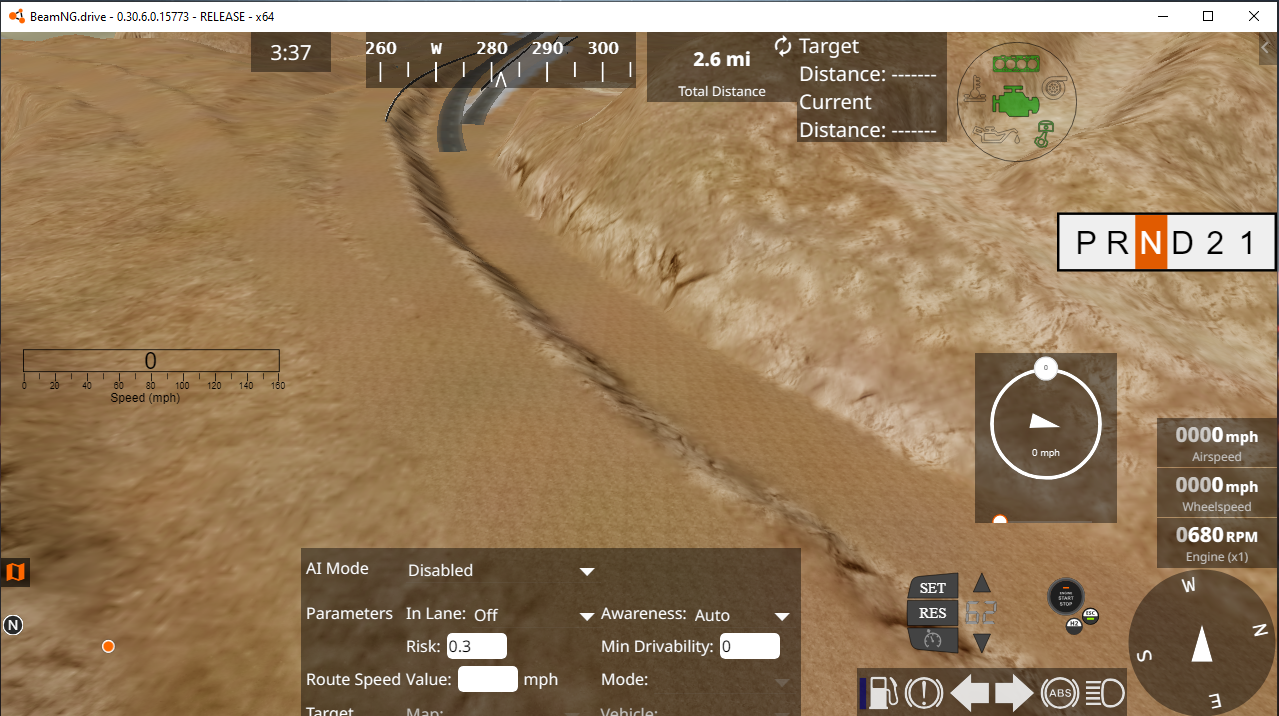Toggle the H2 drive mode button

pyautogui.click(x=1074, y=626)
